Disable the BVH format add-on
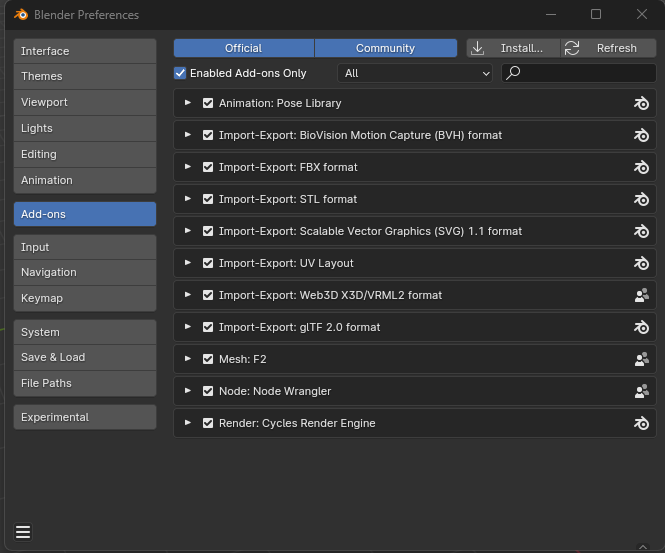 coord(208,135)
